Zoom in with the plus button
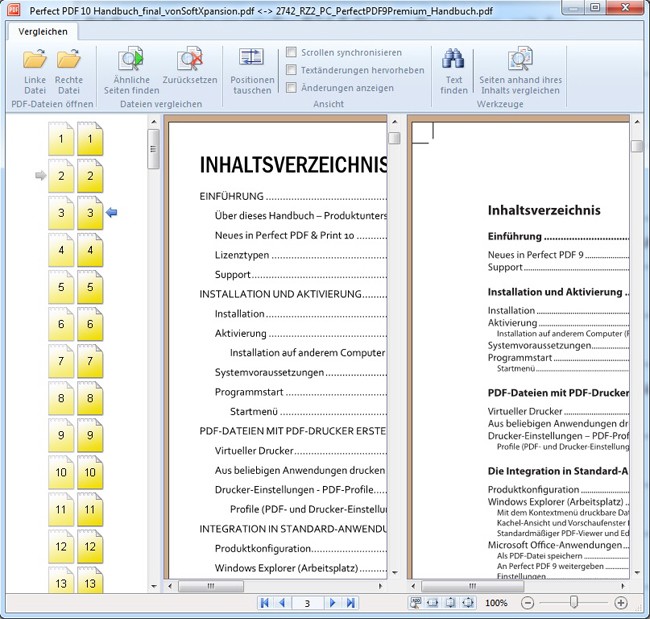The height and width of the screenshot is (619, 650). 621,602
